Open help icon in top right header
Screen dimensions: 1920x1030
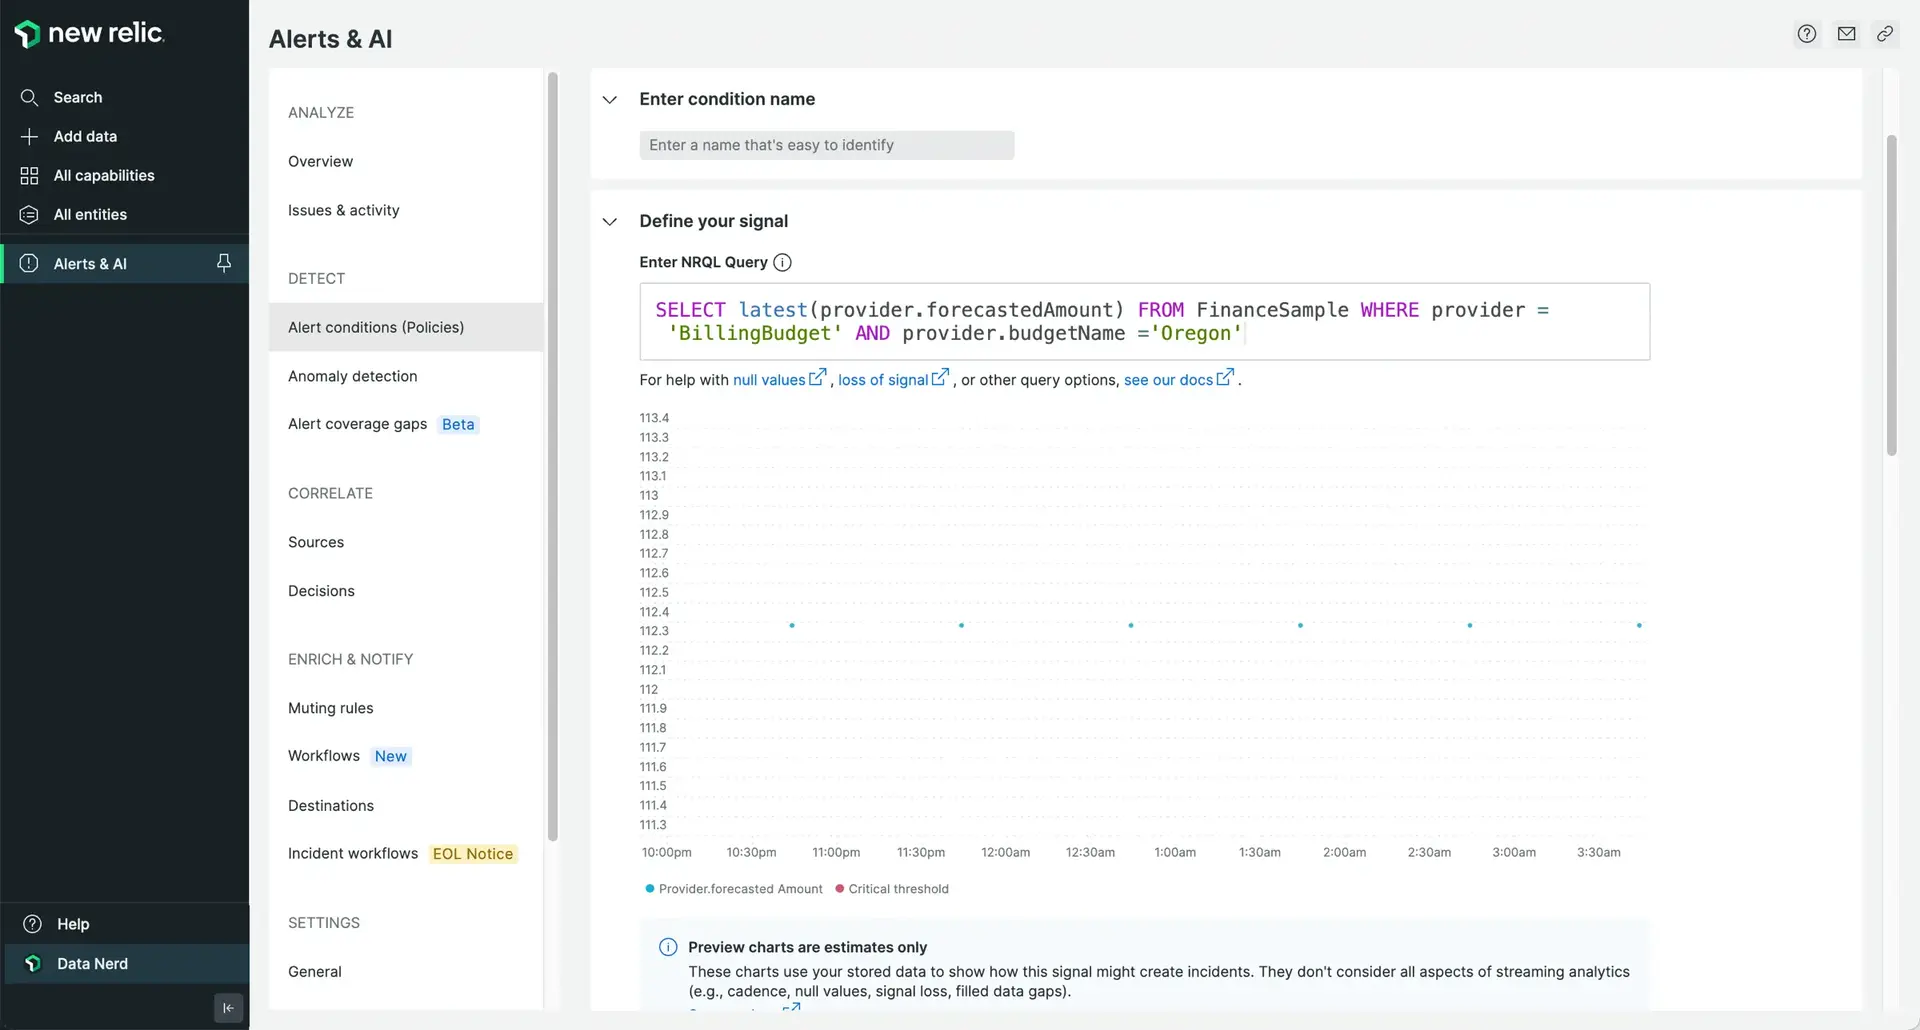click(1806, 34)
